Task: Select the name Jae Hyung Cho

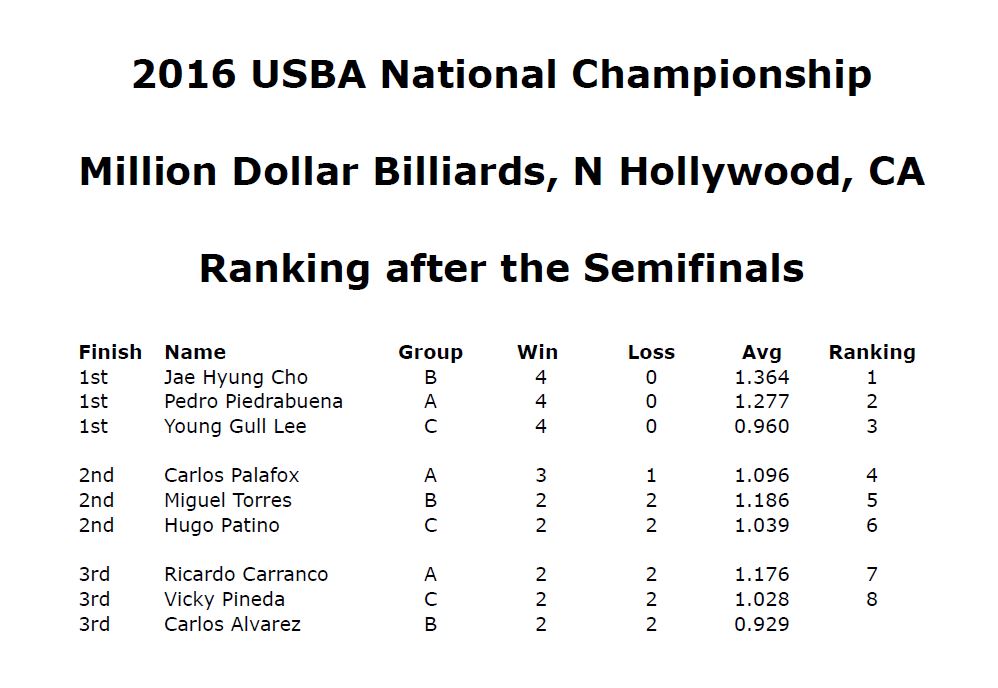Action: tap(235, 377)
